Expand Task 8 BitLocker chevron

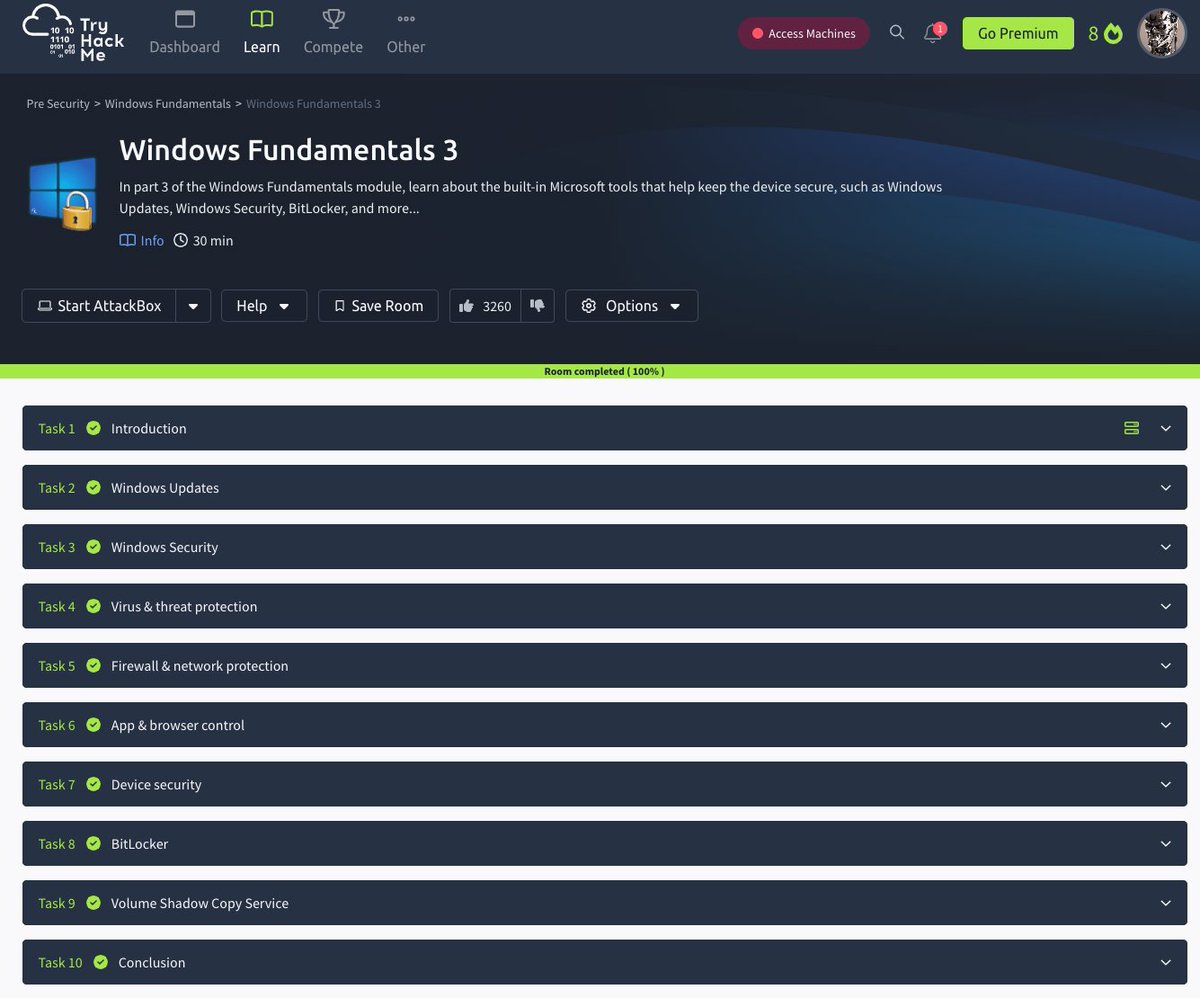[x=1165, y=844]
